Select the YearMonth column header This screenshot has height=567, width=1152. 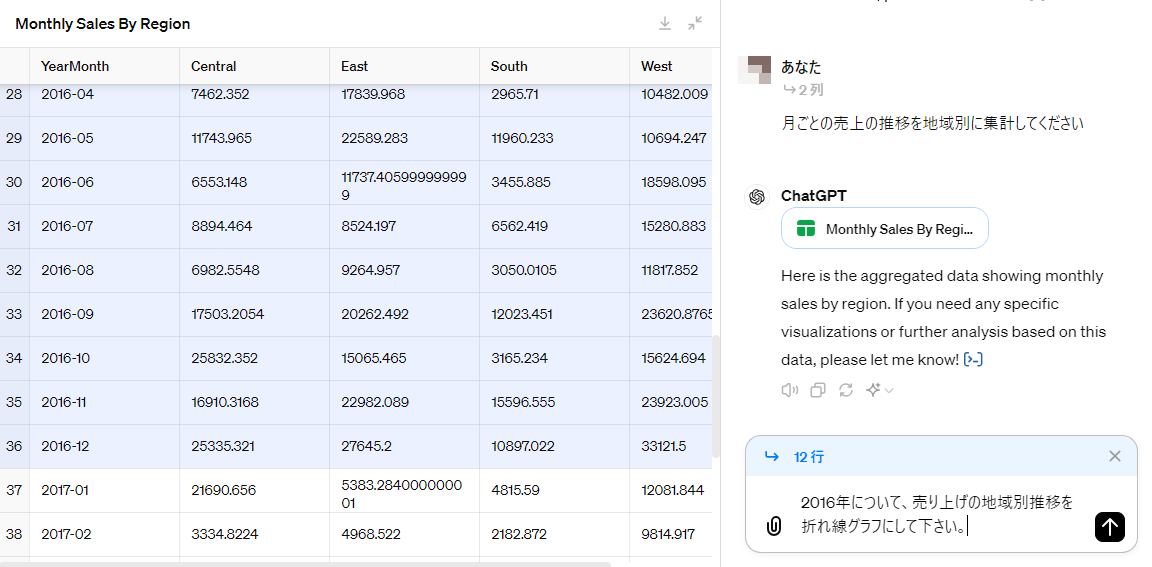coord(75,66)
